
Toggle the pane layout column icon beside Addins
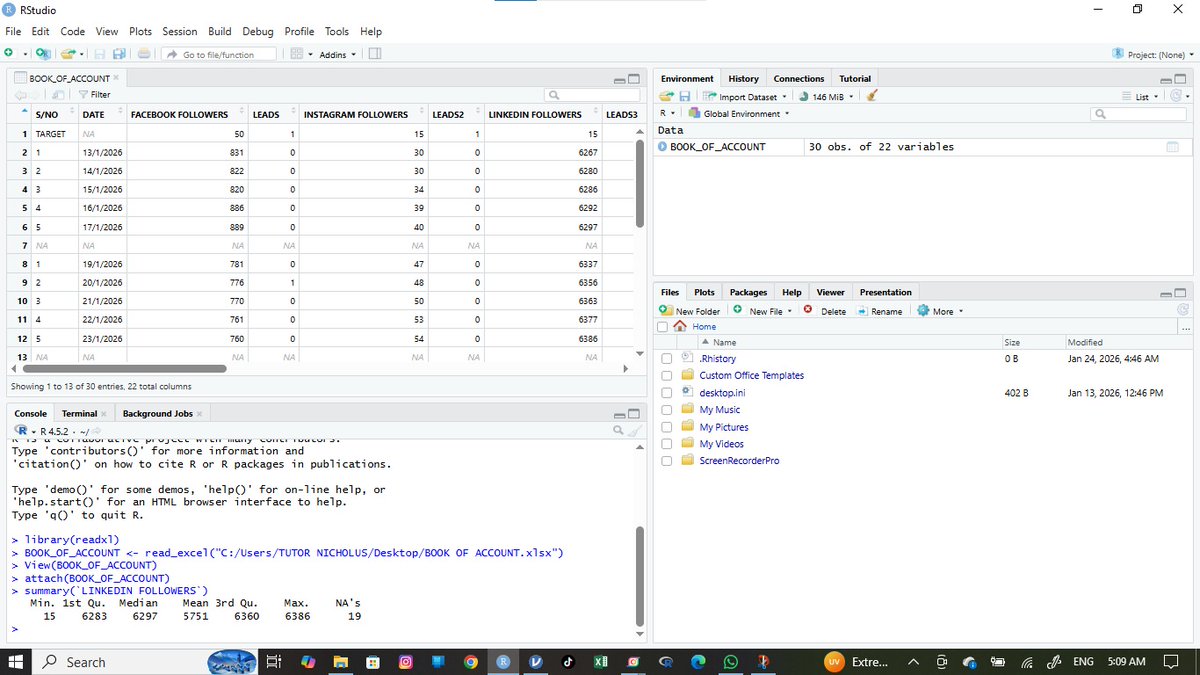point(374,53)
